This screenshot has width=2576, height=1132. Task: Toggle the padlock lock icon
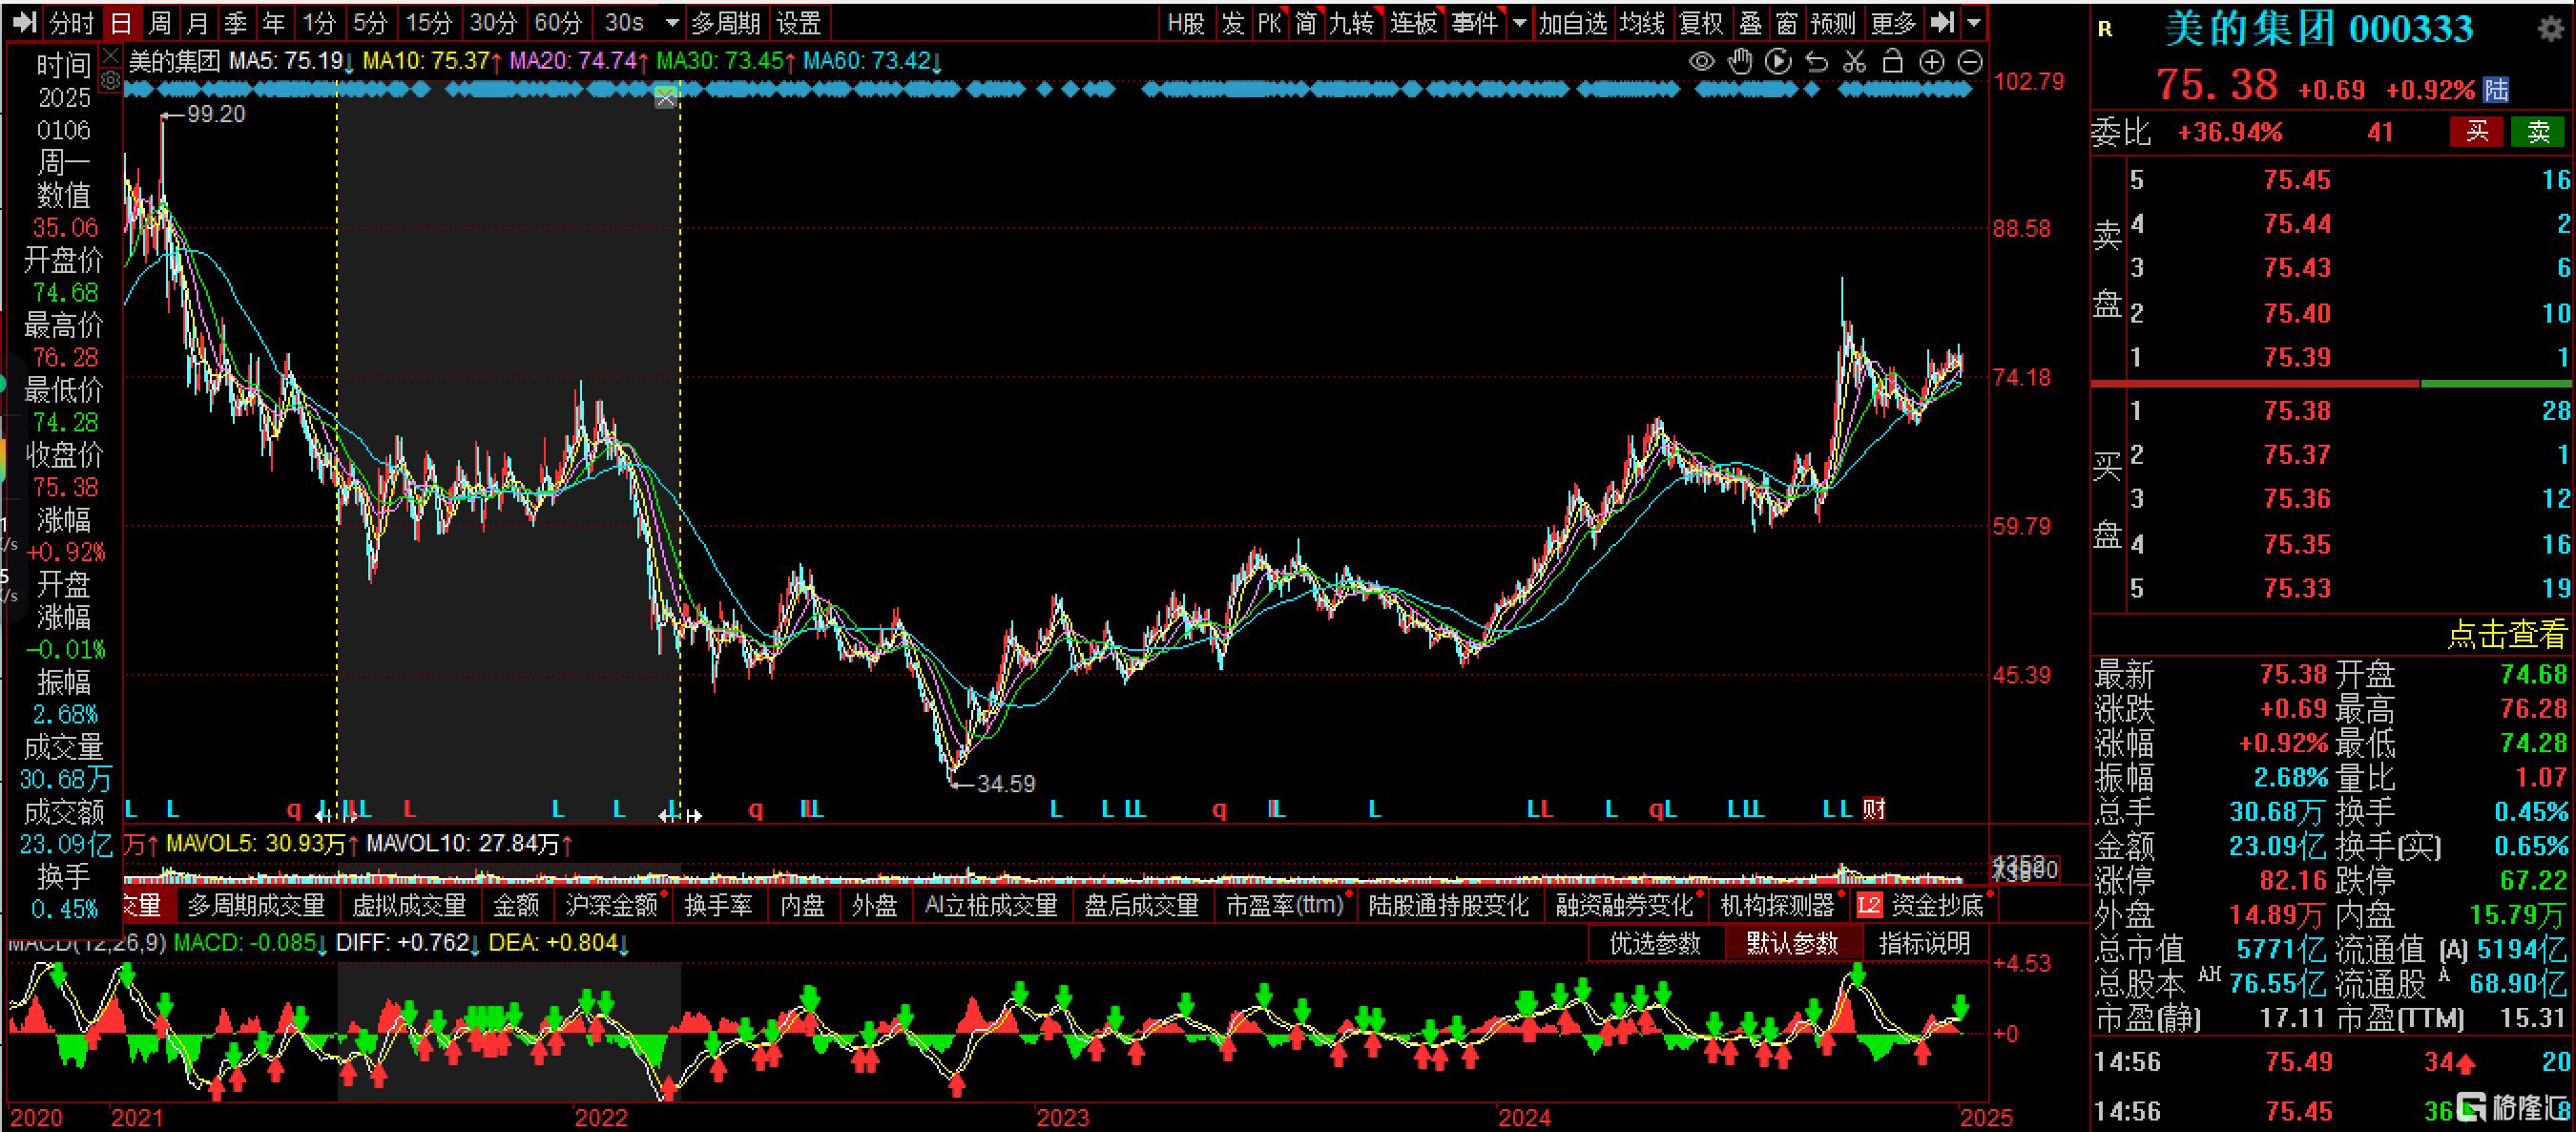click(1892, 62)
